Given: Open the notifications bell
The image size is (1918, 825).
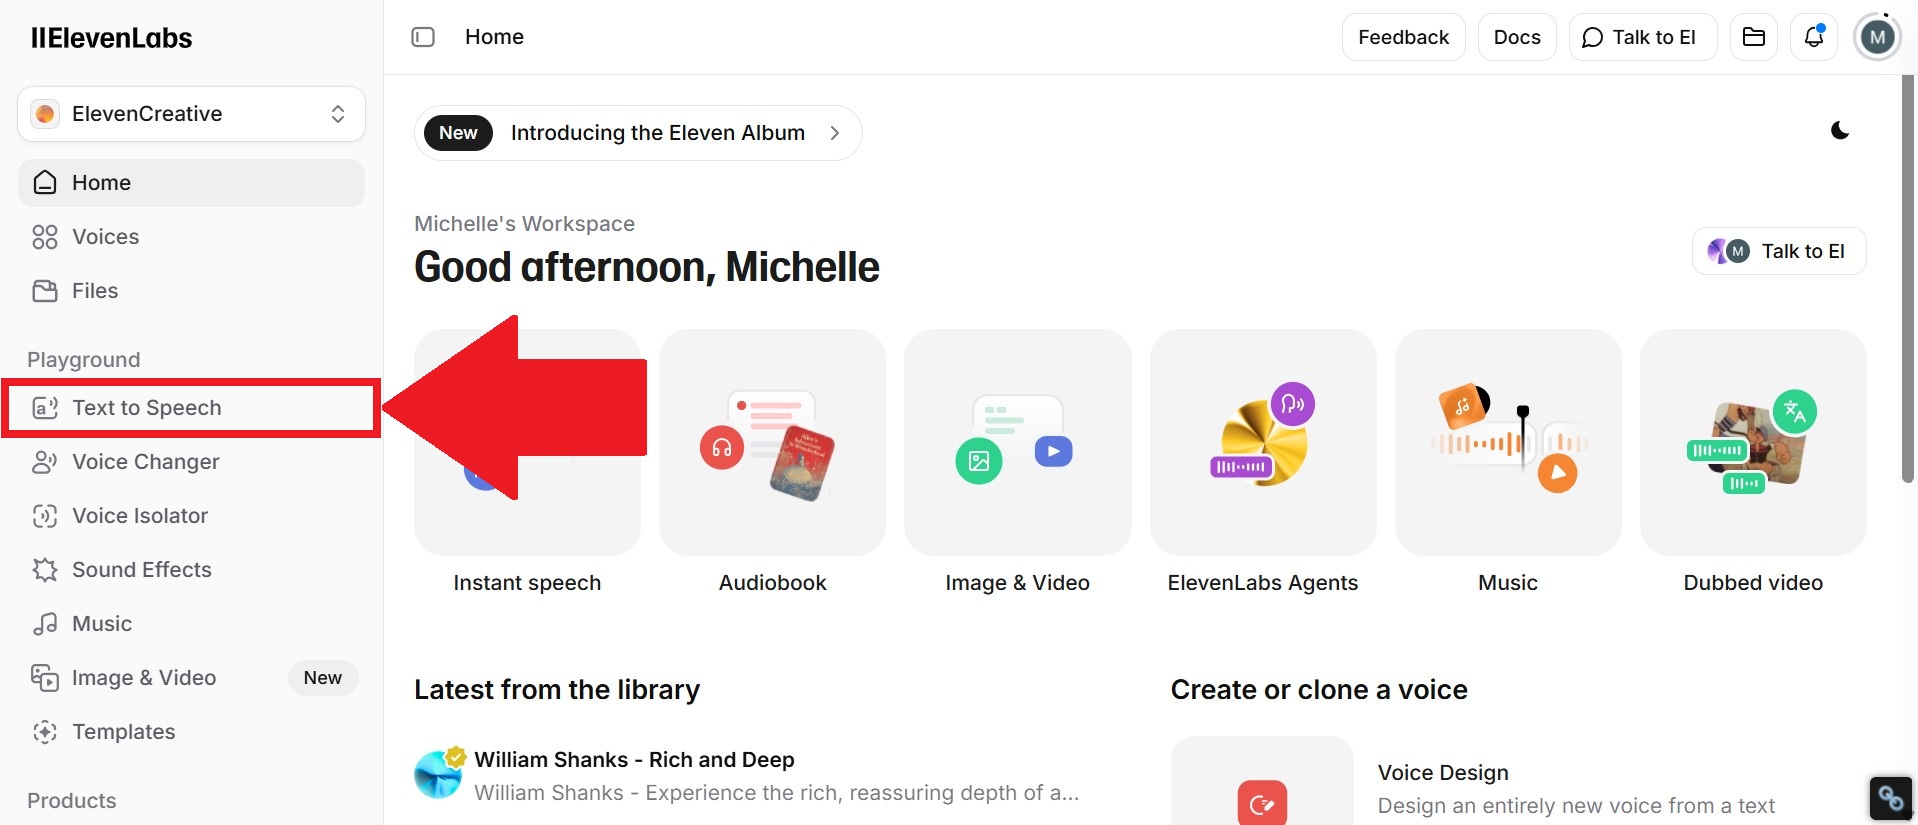Looking at the screenshot, I should [x=1814, y=37].
